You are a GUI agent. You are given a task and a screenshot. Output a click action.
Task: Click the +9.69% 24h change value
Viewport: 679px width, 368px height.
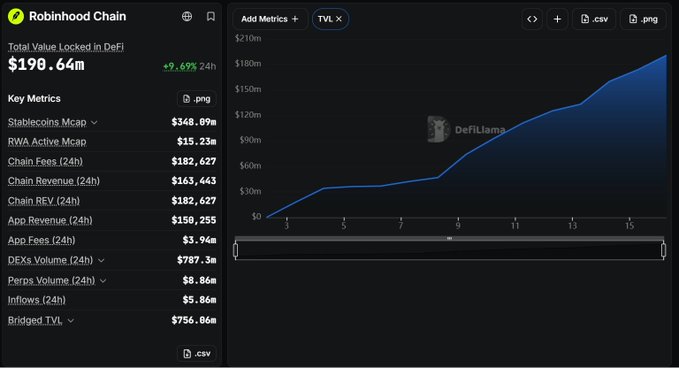click(180, 66)
